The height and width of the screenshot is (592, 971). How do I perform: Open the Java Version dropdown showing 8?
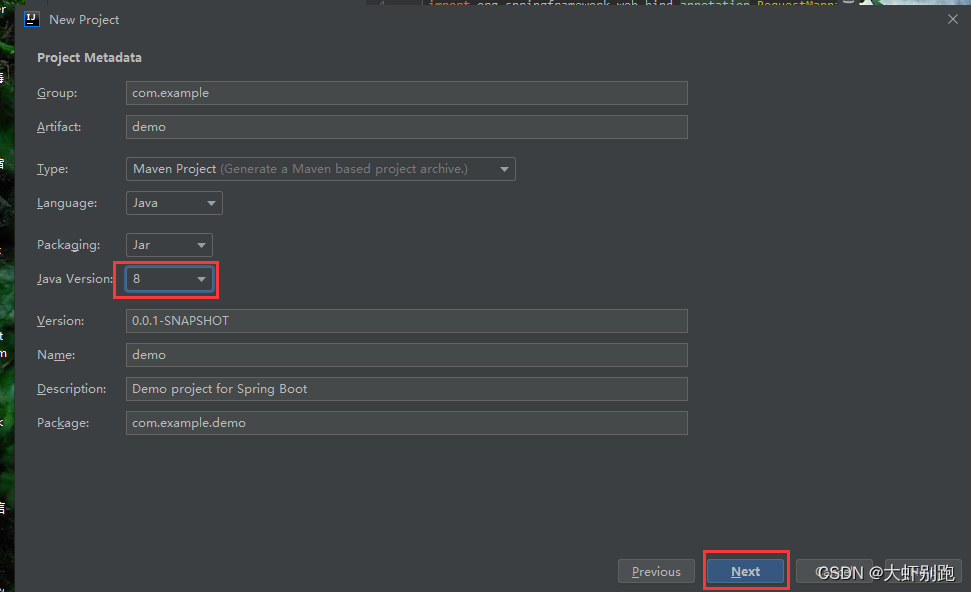tap(169, 279)
